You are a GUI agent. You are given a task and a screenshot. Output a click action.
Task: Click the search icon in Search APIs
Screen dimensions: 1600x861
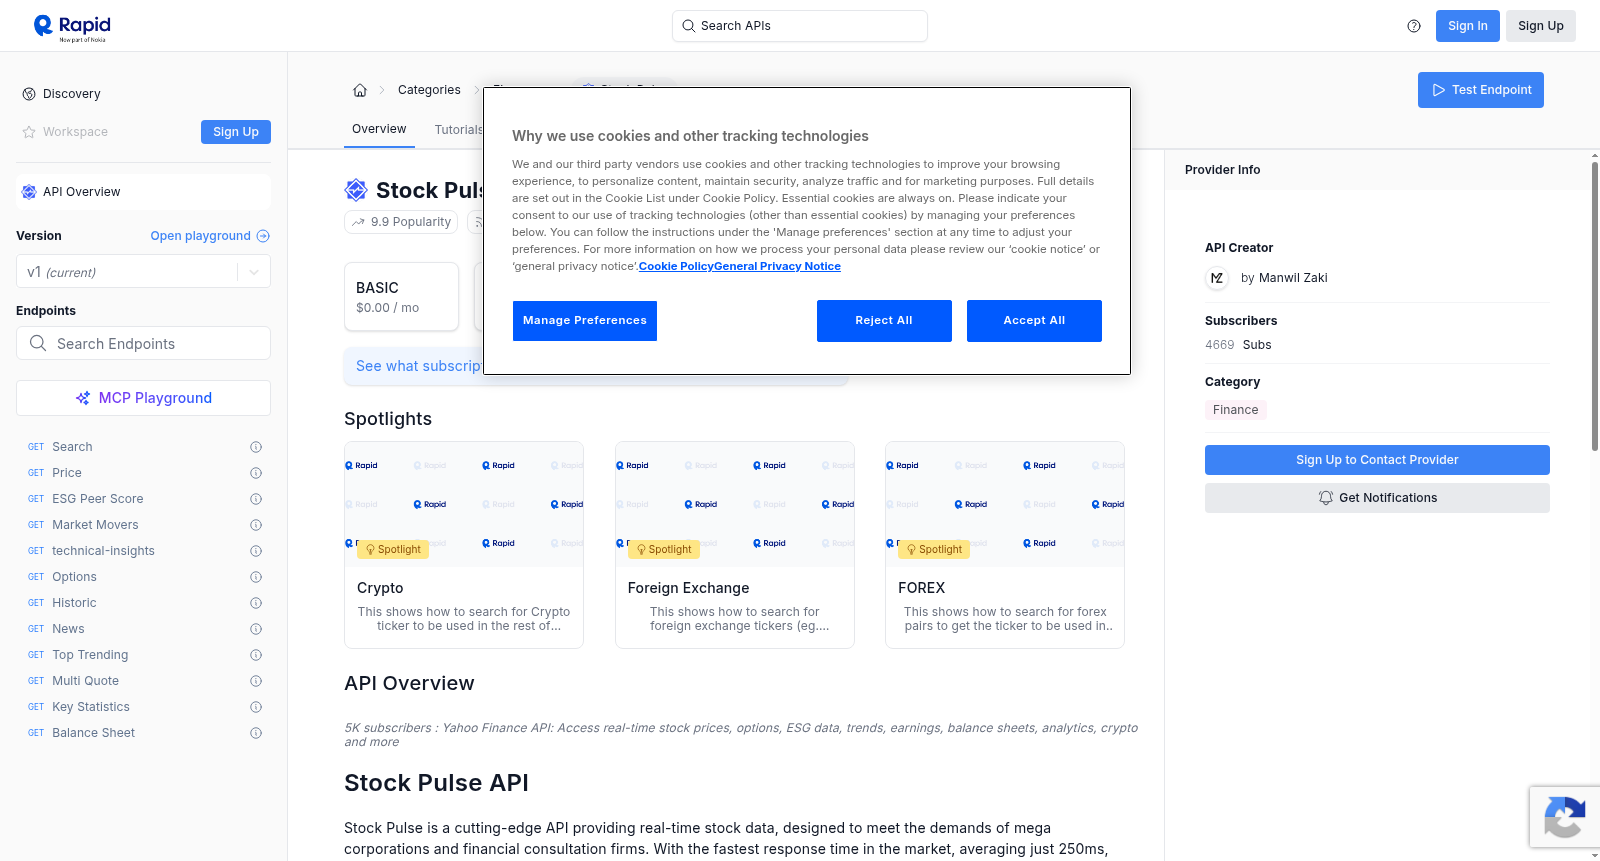(688, 26)
